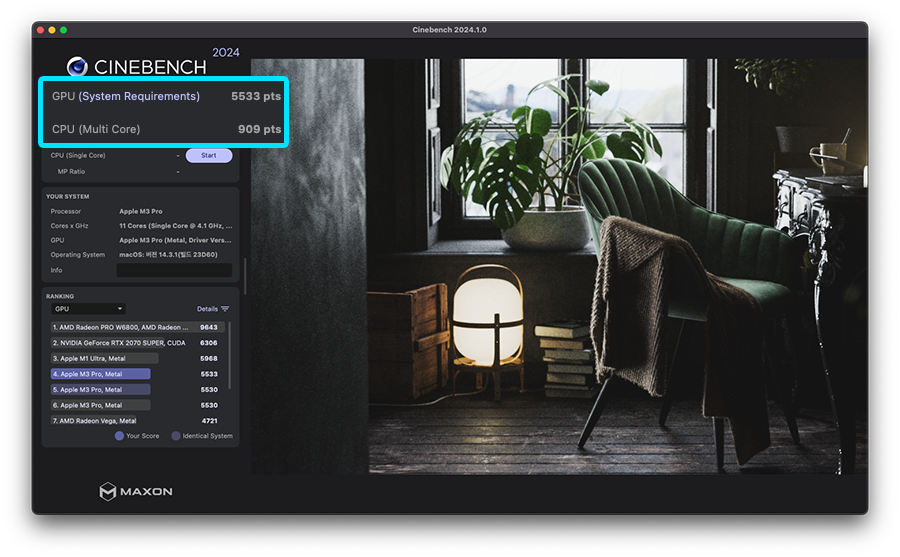
Task: Click the rendered room scene preview
Action: coord(560,266)
